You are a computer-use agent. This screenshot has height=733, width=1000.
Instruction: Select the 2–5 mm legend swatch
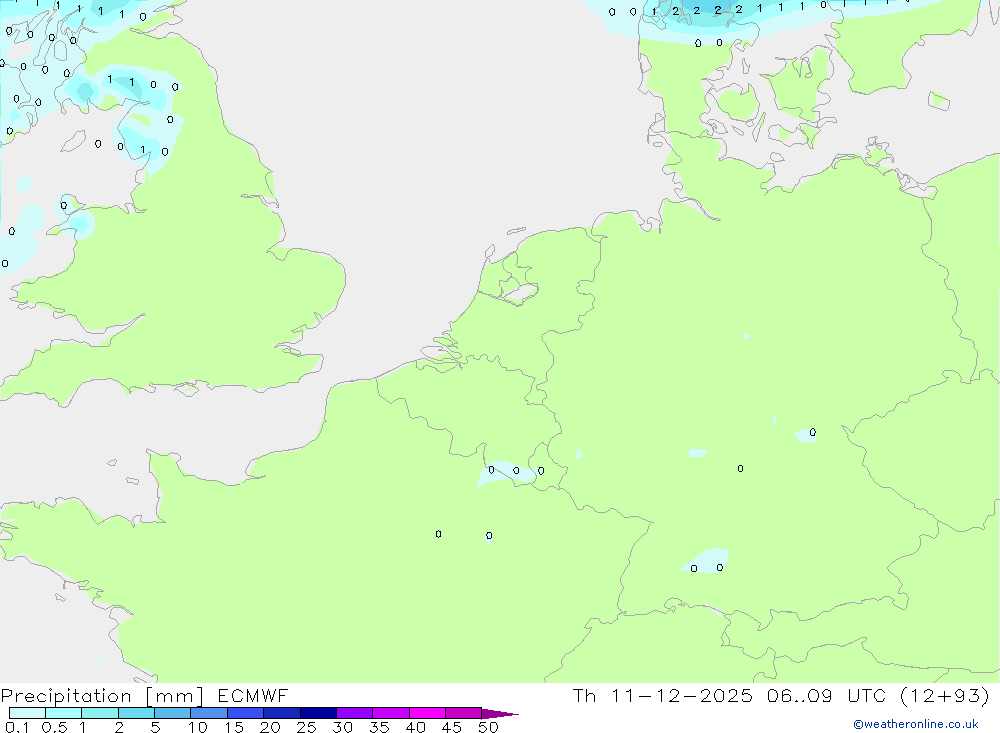(136, 713)
